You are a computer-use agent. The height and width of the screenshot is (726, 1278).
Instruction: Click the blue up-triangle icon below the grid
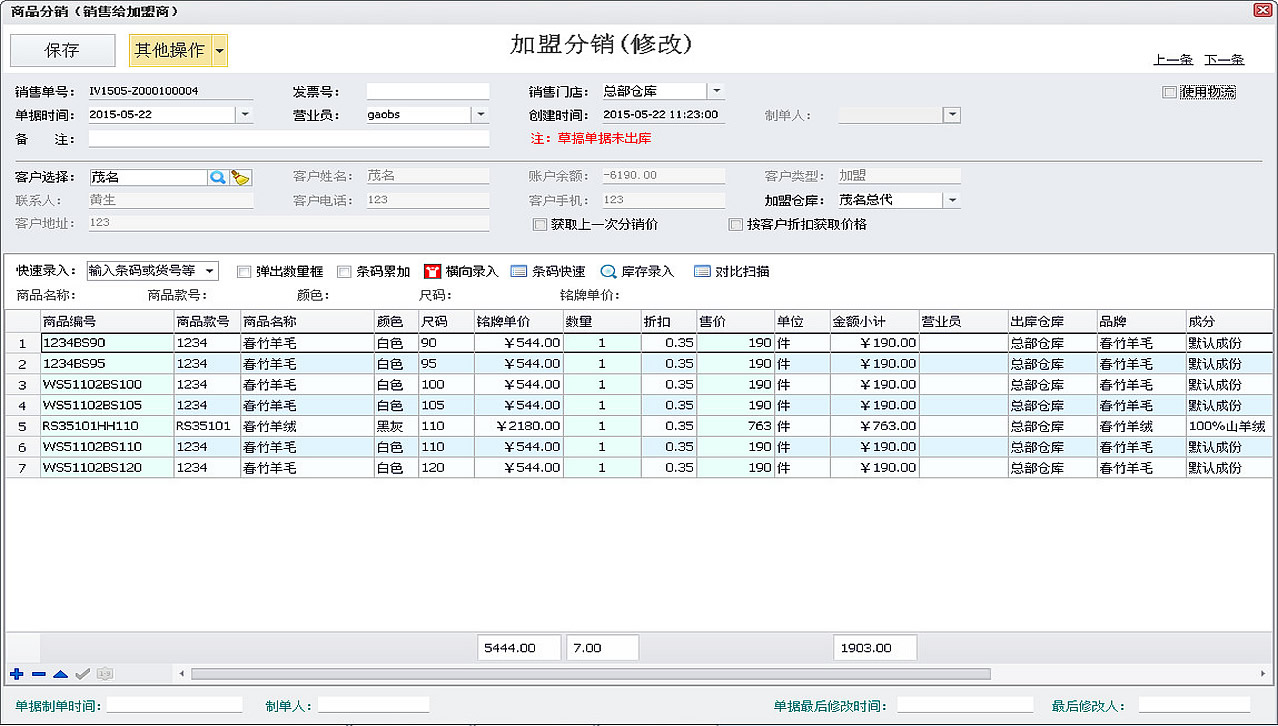[60, 674]
